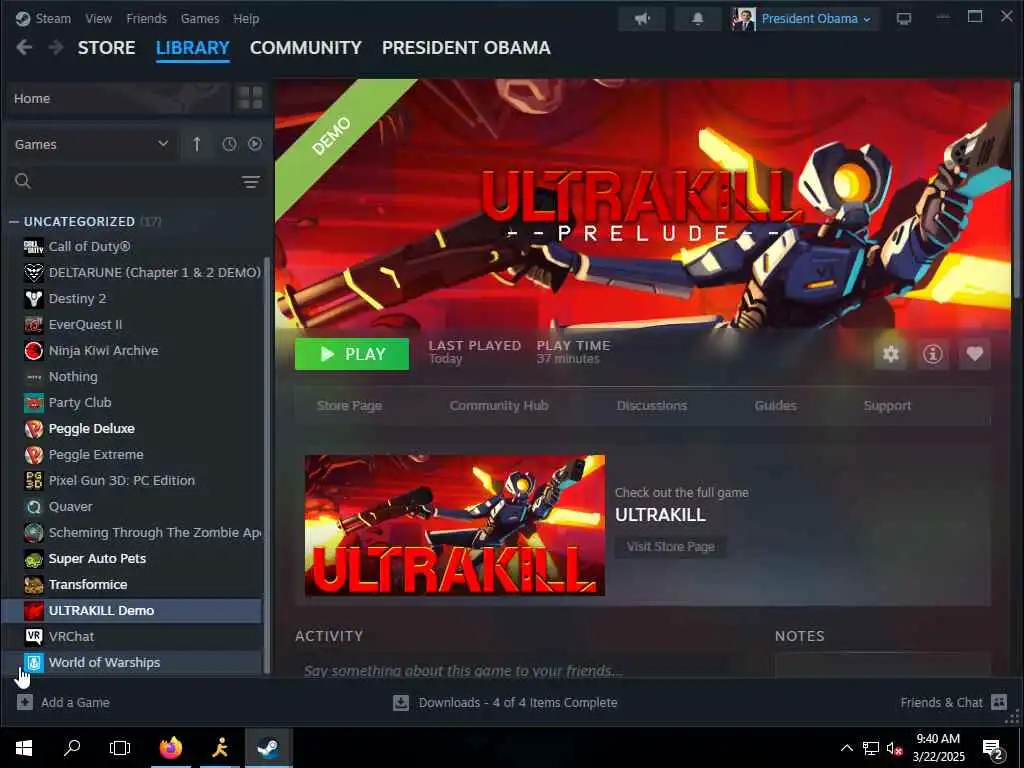Open Friends & Chat grid icon
Viewport: 1024px width, 768px height.
coord(999,702)
